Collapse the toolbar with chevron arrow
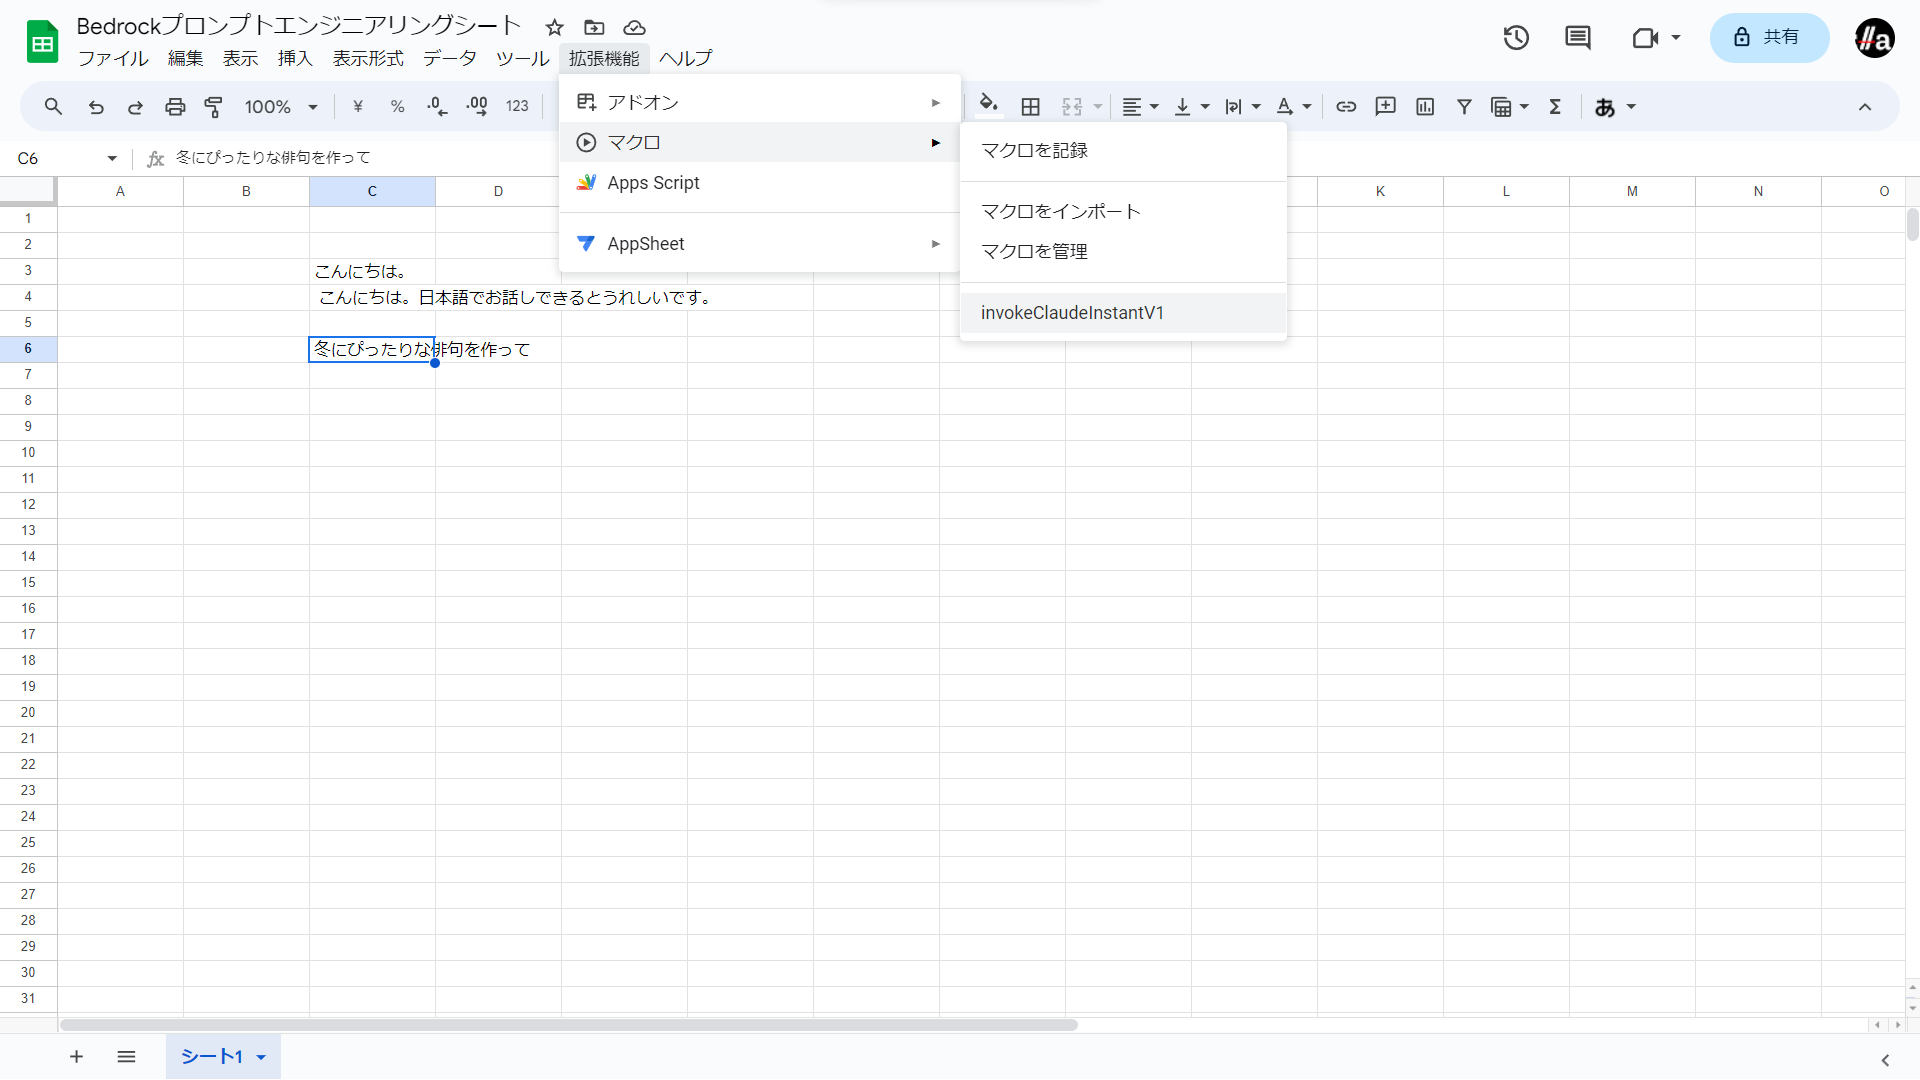Viewport: 1920px width, 1080px height. (x=1864, y=107)
